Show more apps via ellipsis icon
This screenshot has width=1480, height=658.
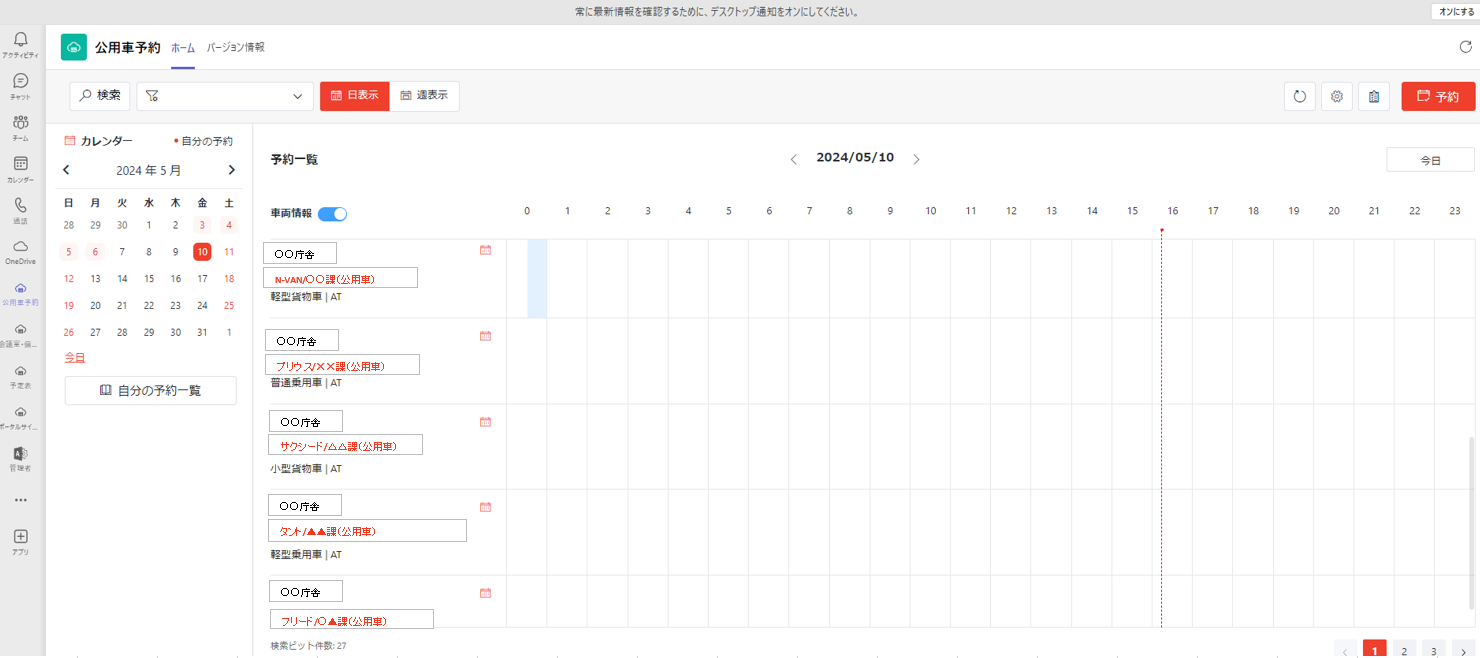tap(21, 500)
